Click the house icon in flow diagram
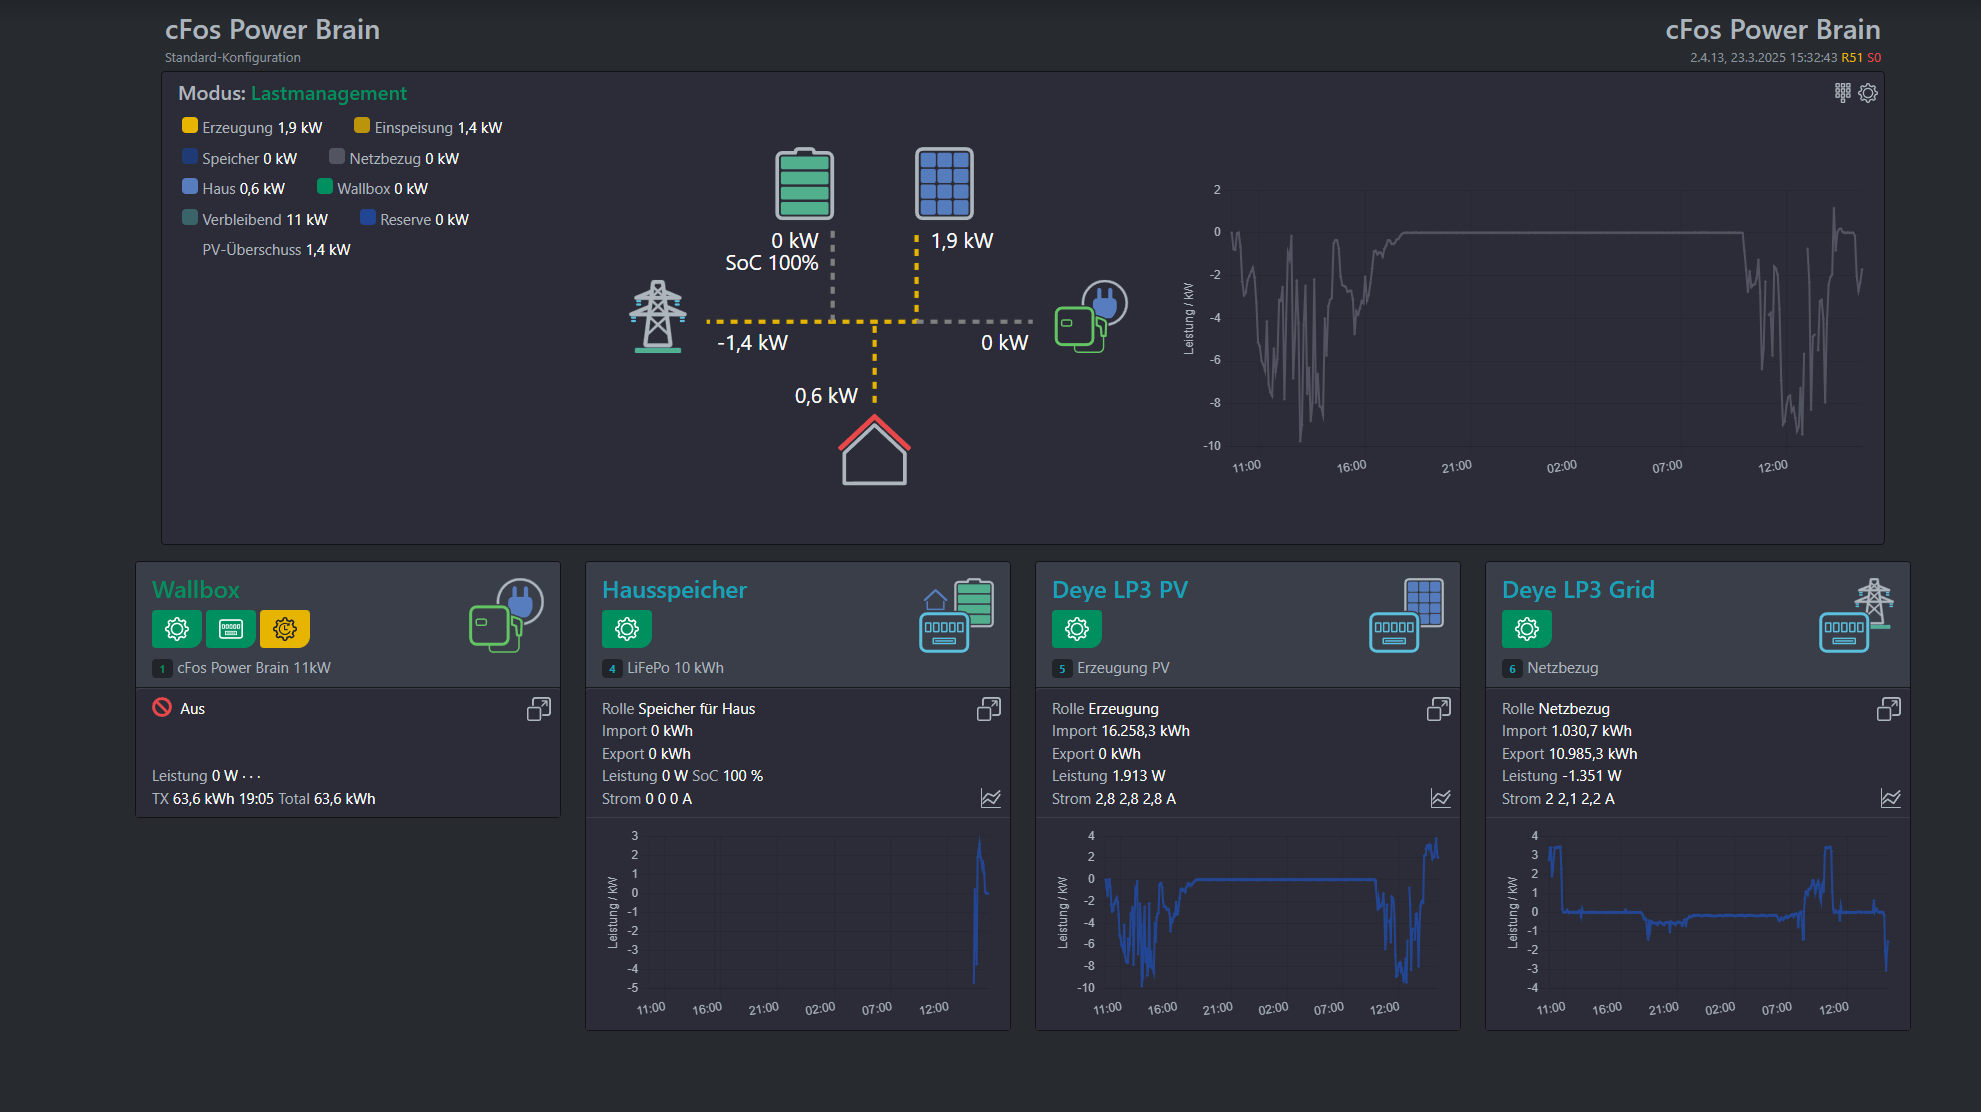The width and height of the screenshot is (1981, 1112). point(874,450)
